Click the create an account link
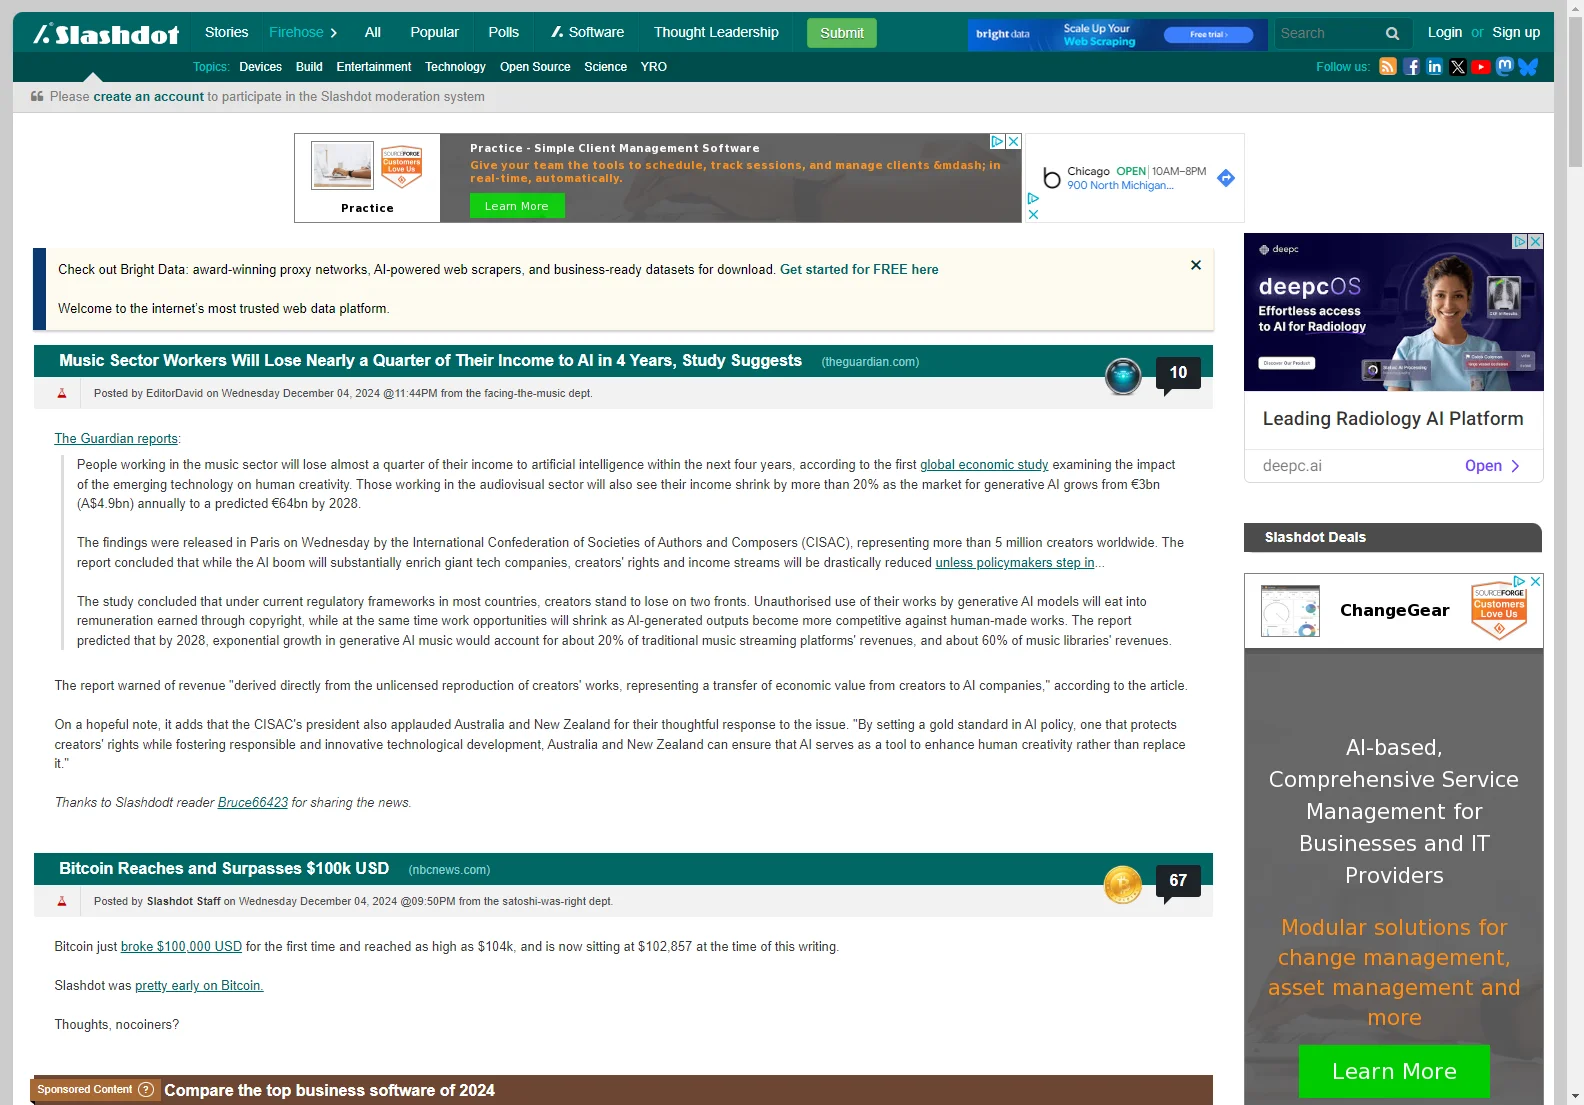Screen dimensions: 1584x1105 (x=148, y=97)
